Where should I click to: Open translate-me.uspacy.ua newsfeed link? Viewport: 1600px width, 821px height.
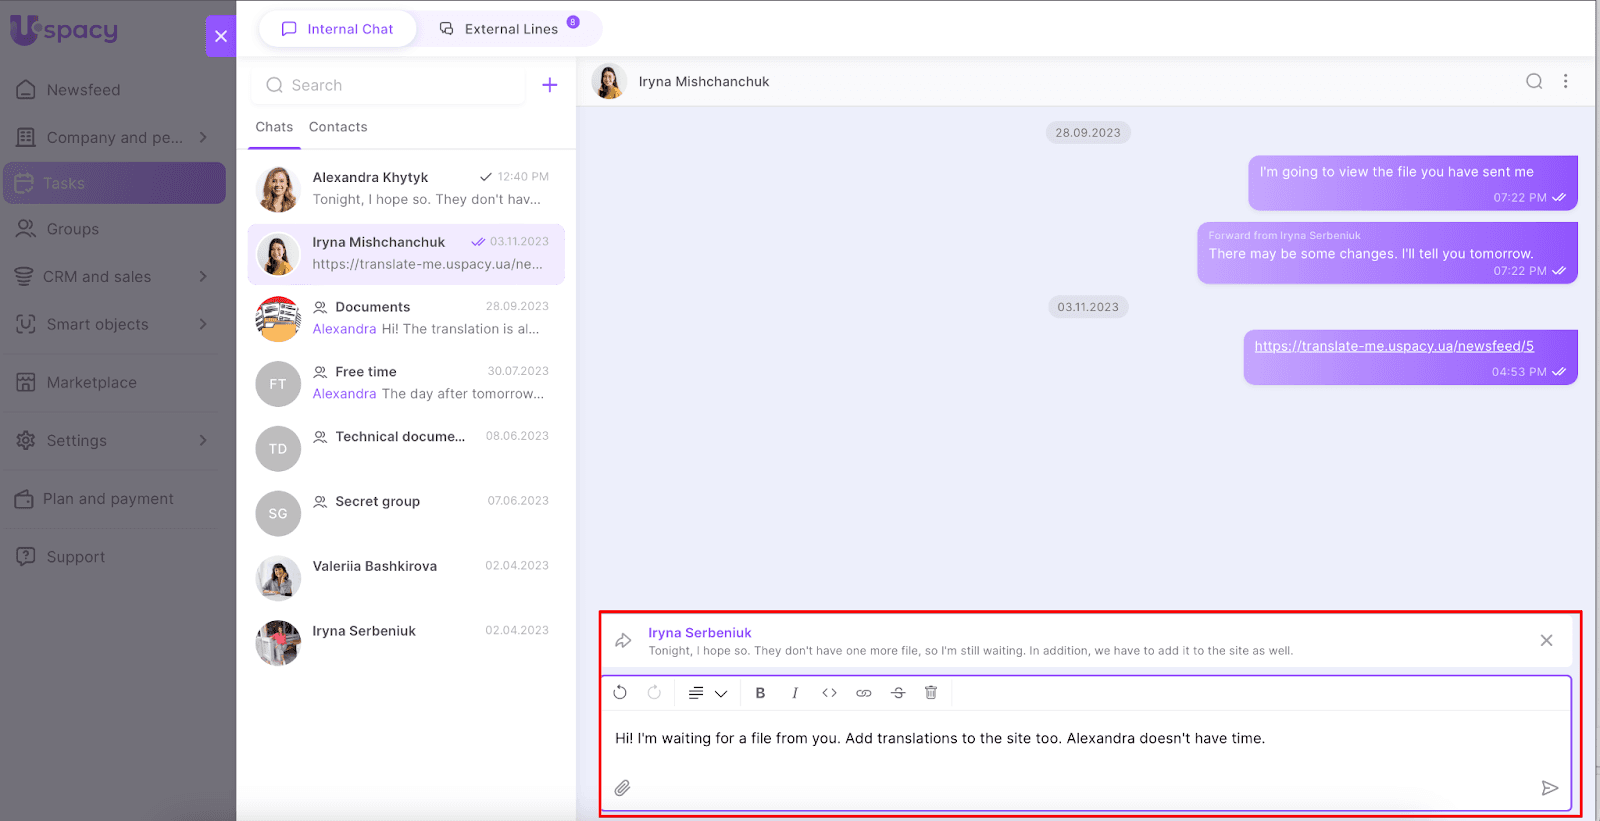point(1393,346)
